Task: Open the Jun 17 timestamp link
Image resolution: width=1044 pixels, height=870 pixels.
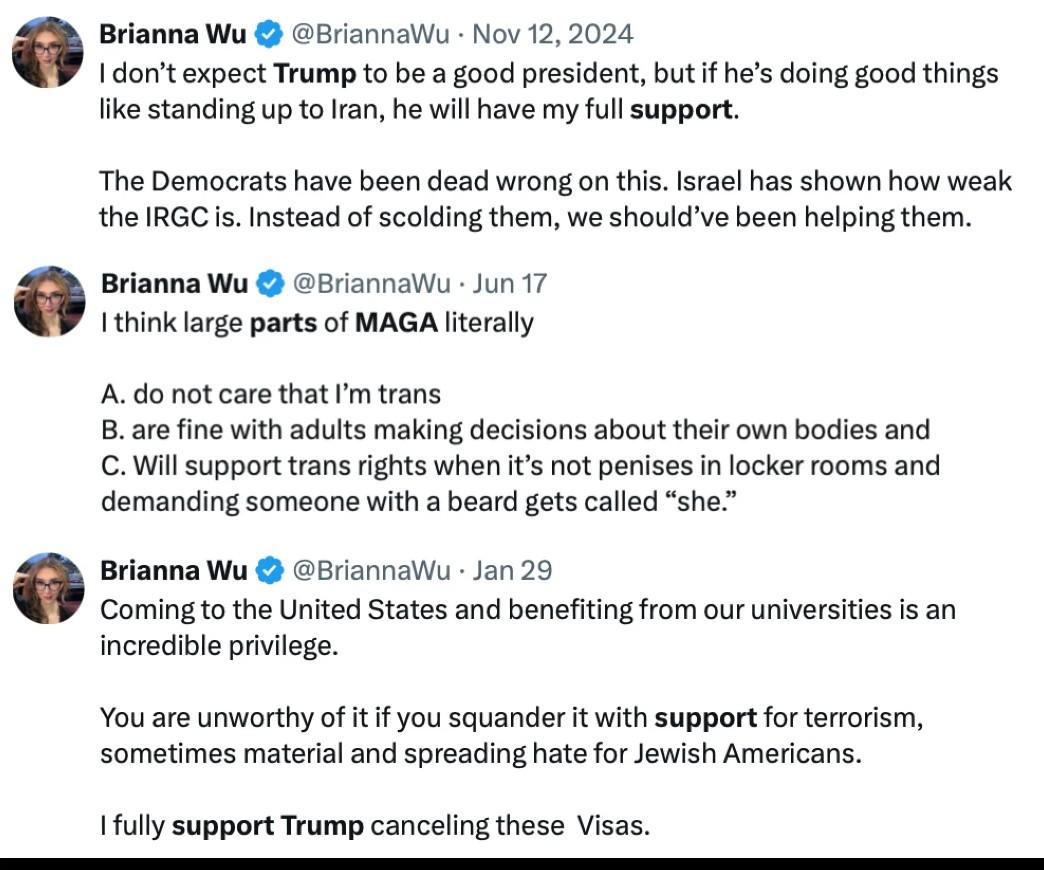Action: coord(510,284)
